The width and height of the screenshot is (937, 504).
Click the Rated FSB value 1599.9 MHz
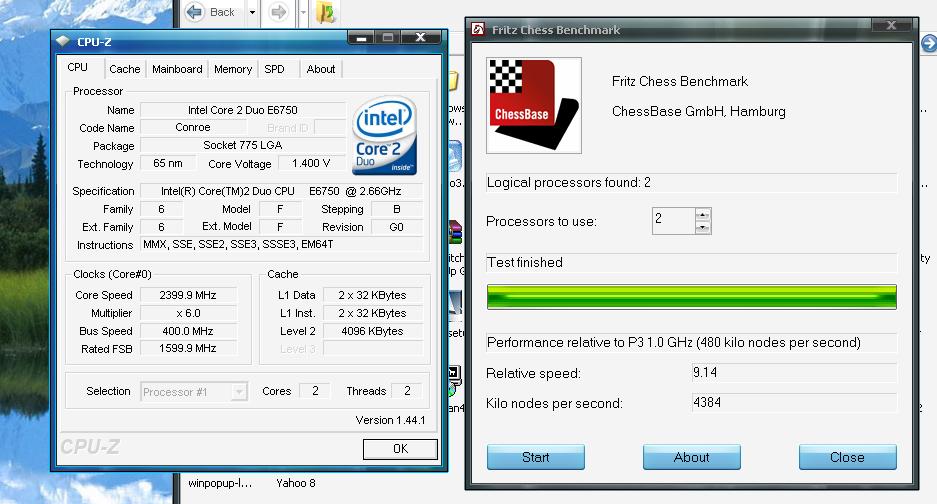[x=188, y=349]
